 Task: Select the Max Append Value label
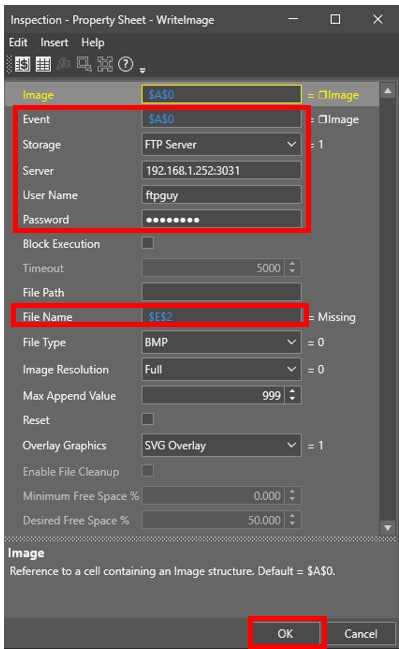(x=70, y=396)
